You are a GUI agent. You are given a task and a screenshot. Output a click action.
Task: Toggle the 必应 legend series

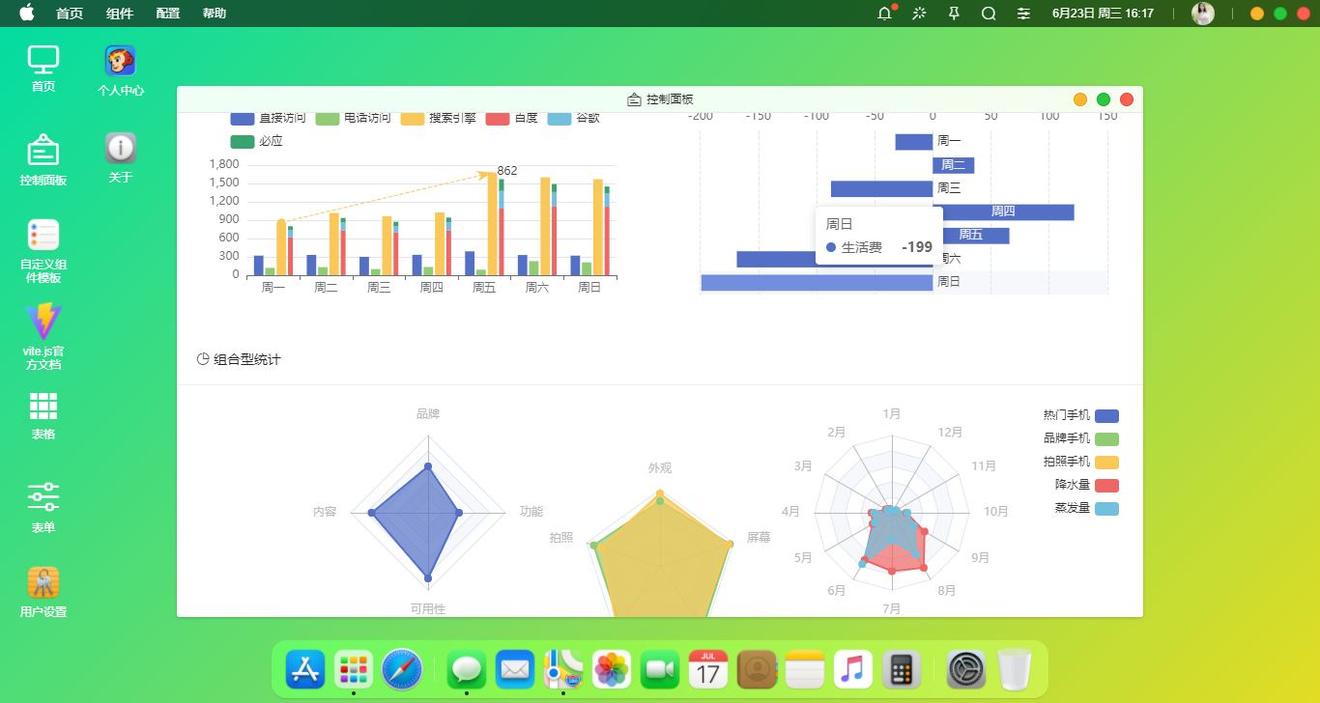click(x=257, y=141)
